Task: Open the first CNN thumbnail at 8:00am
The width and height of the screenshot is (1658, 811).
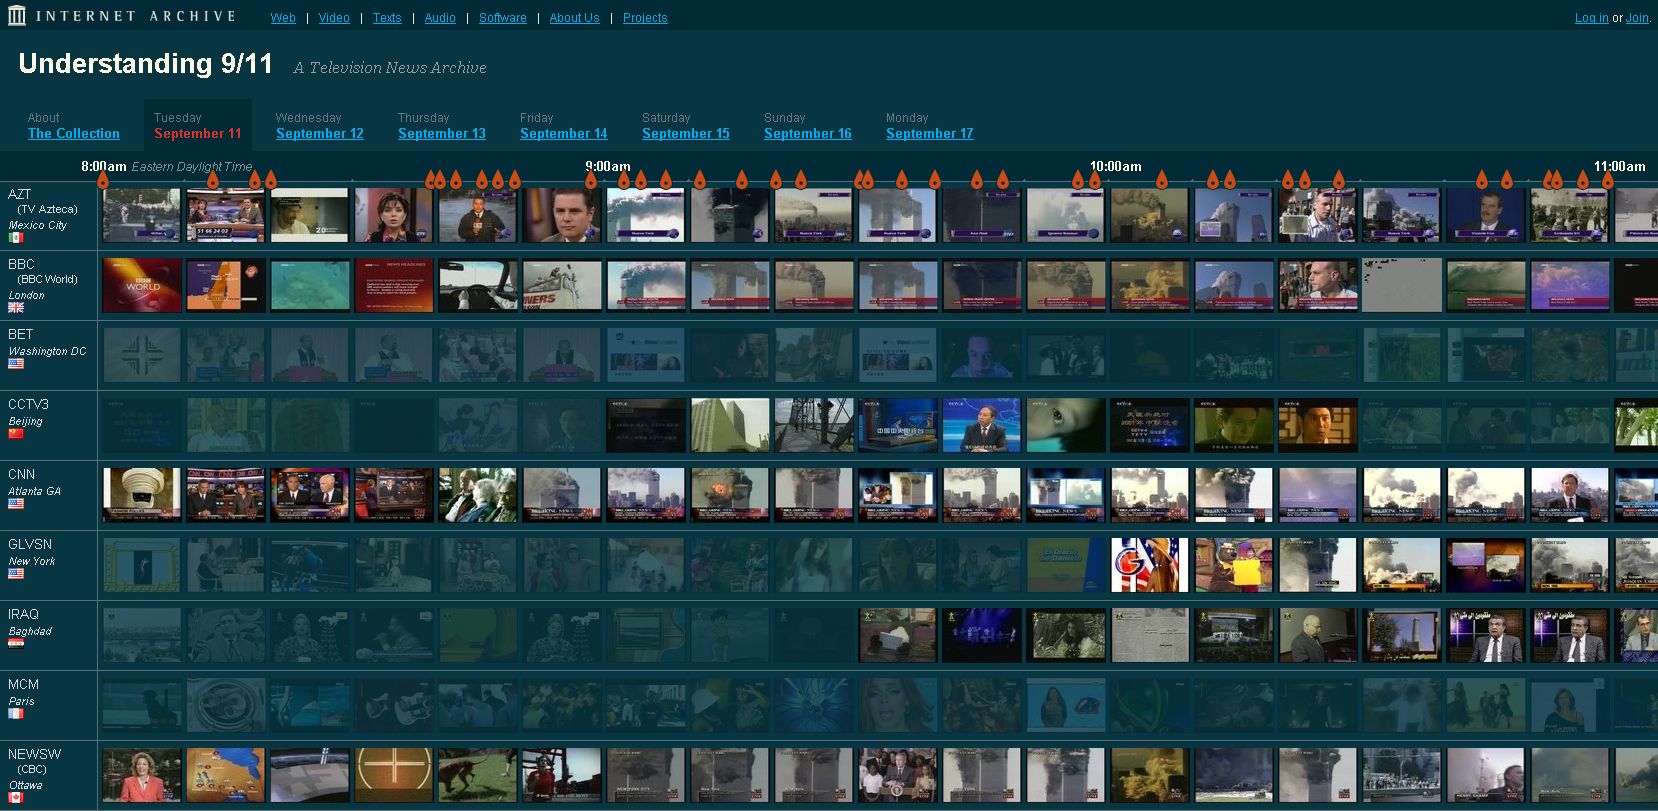Action: (142, 495)
